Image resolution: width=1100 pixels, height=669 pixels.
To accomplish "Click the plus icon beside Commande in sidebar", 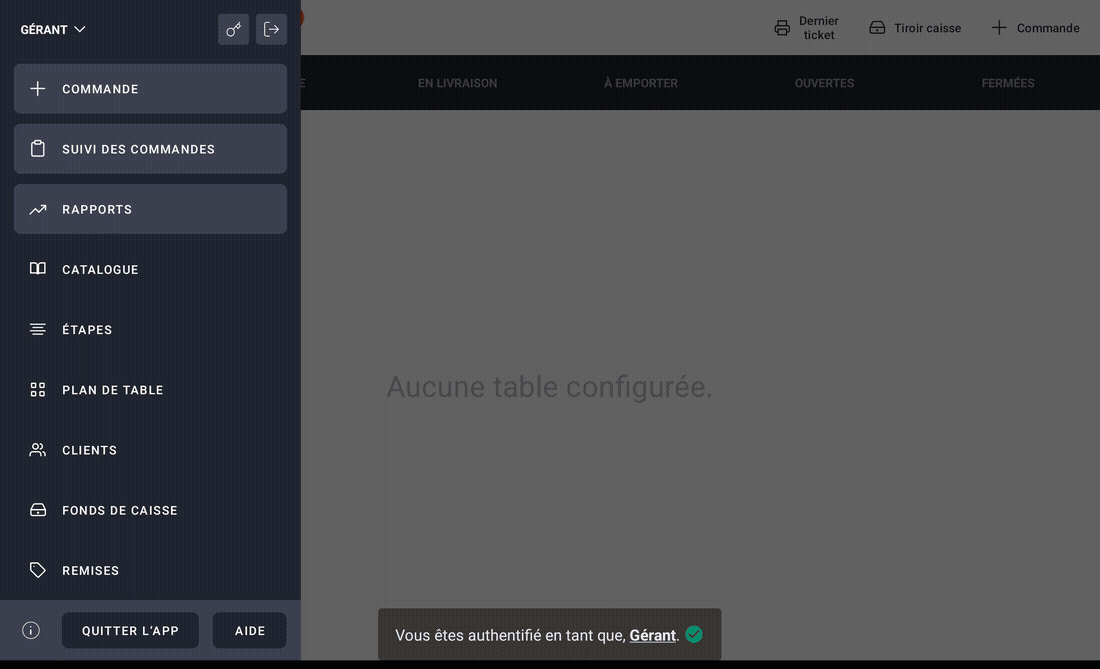I will click(38, 89).
